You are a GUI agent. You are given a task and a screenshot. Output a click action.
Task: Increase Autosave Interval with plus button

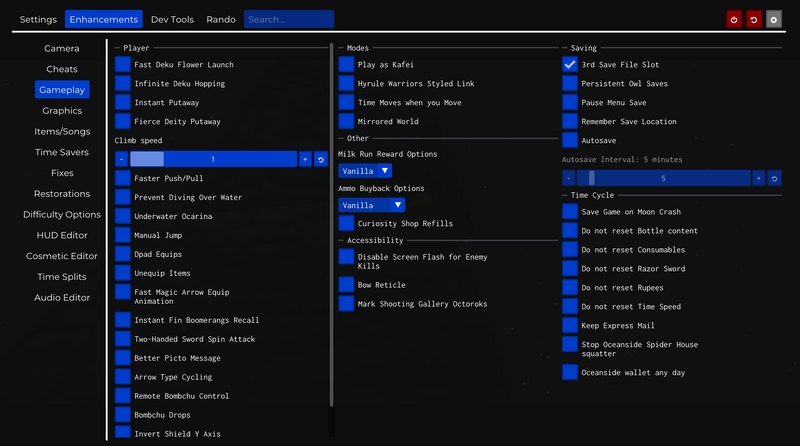759,178
